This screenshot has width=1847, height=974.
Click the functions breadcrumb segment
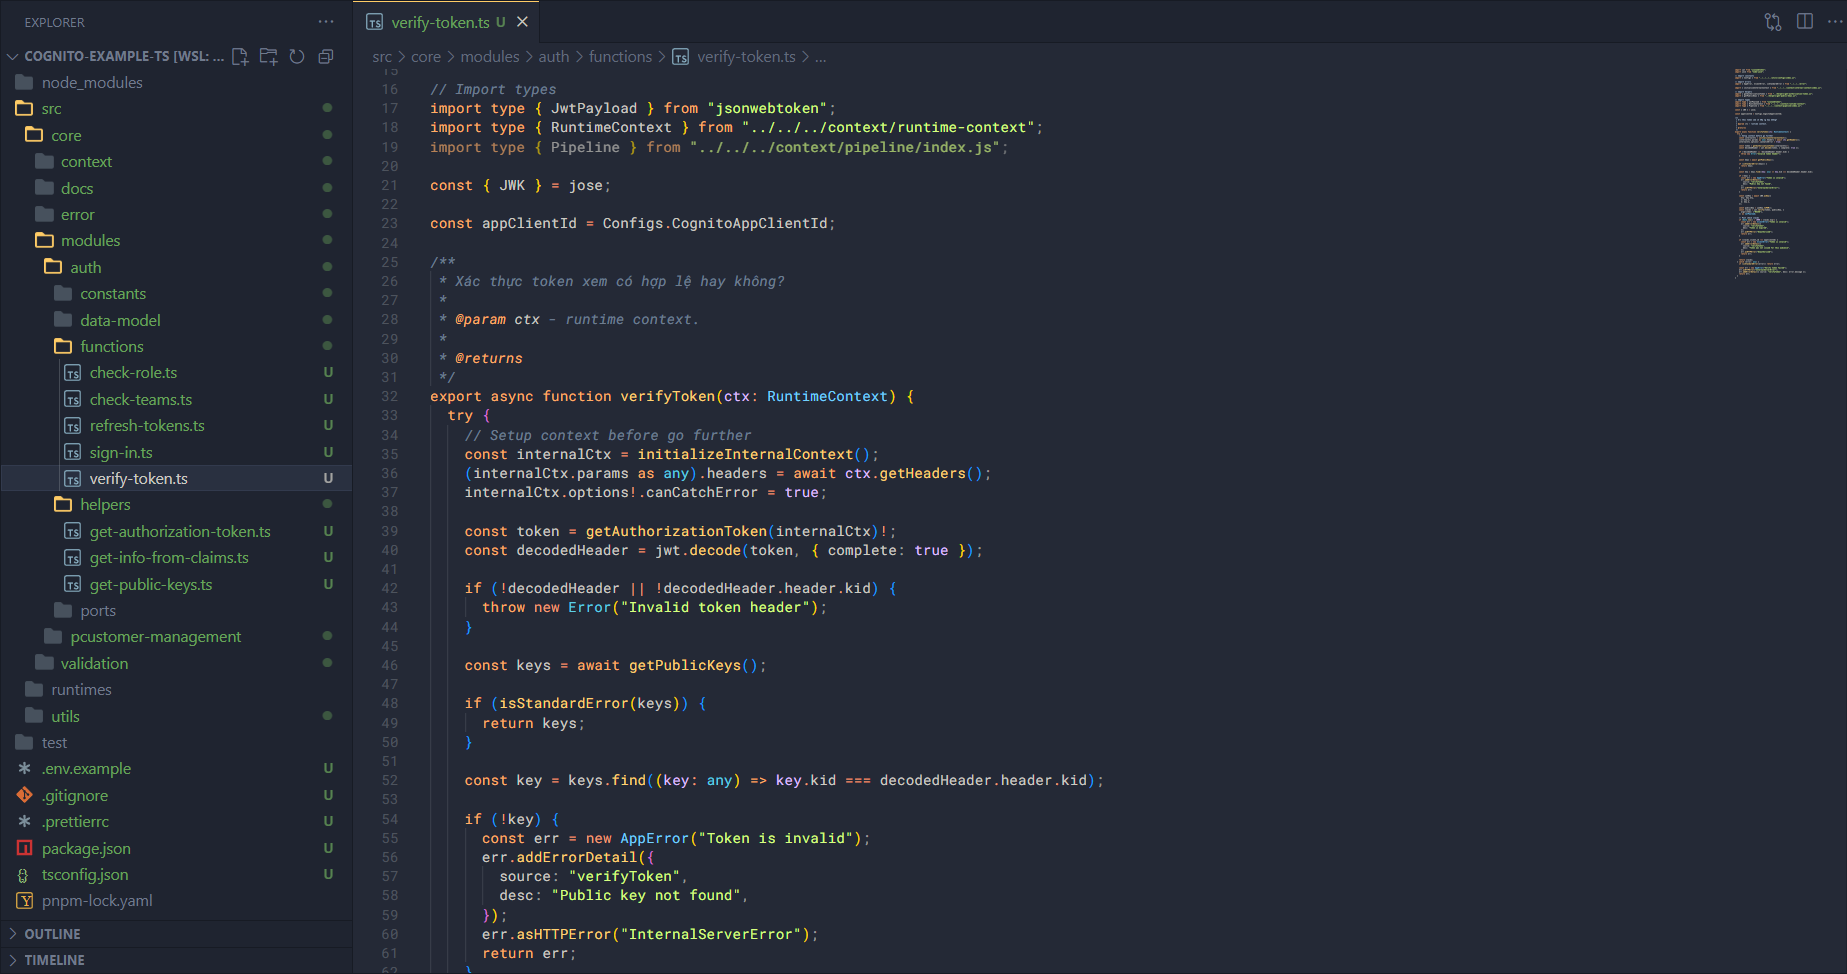pos(620,57)
